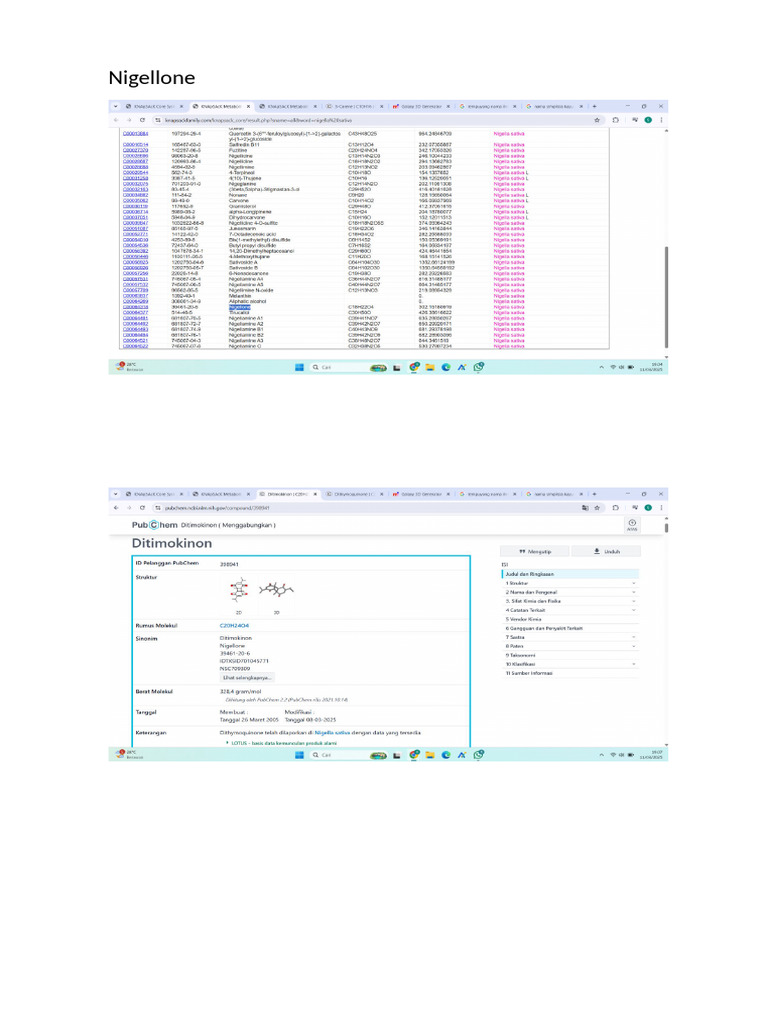The height and width of the screenshot is (1024, 768).
Task: Click the Mengutip cite button
Action: 535,552
